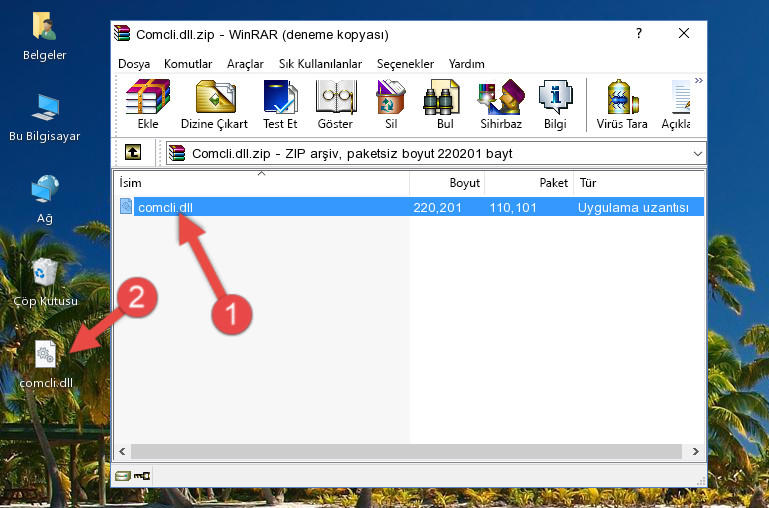Screen dimensions: 769x508
Task: Click Dizine Çıkart extract icon
Action: tap(215, 104)
